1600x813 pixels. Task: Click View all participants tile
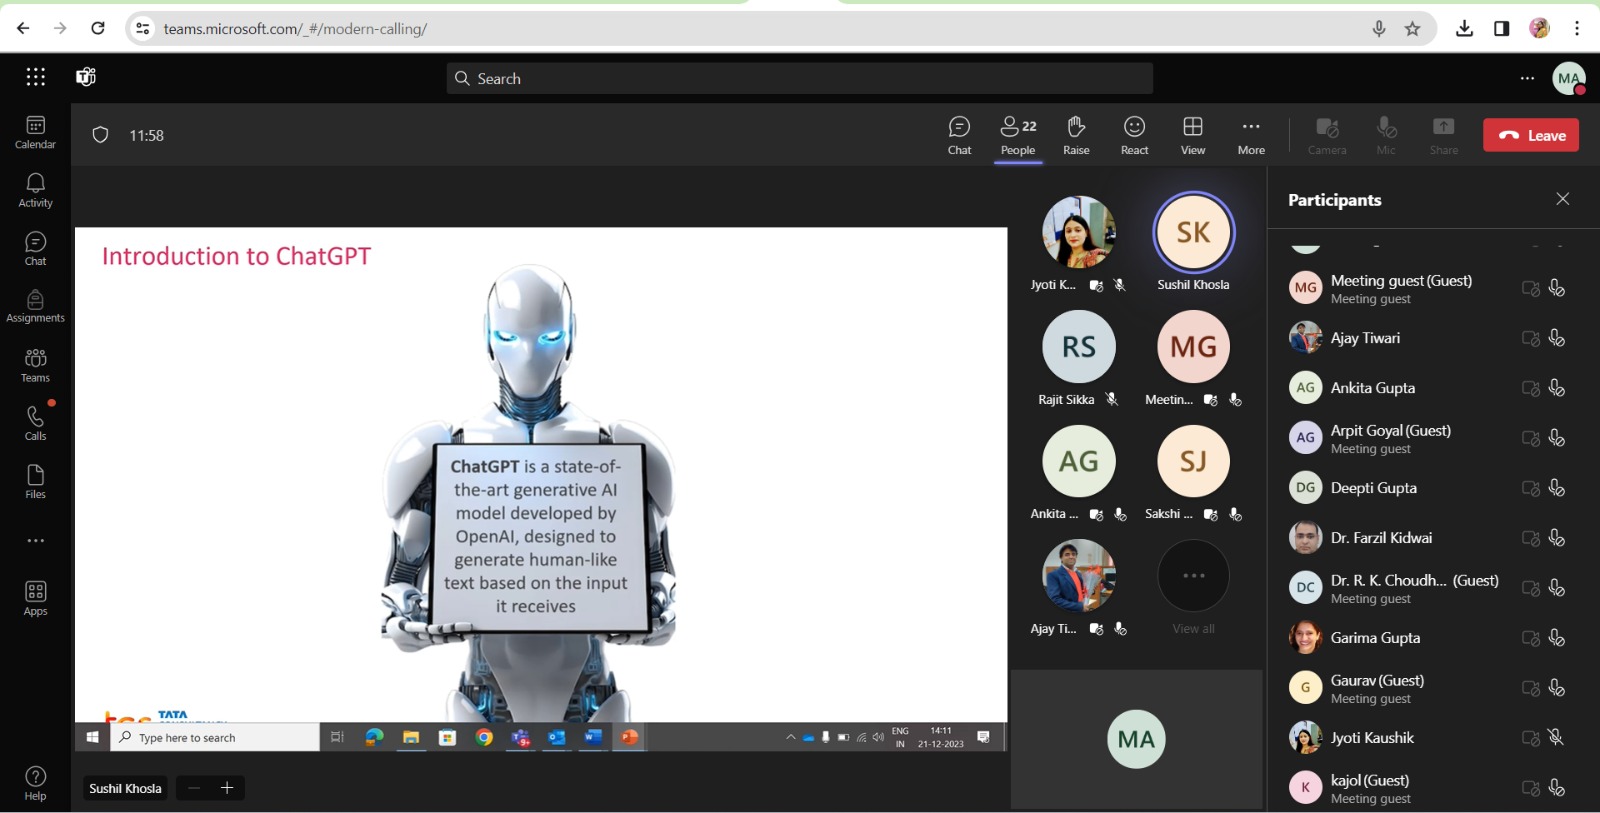point(1193,587)
